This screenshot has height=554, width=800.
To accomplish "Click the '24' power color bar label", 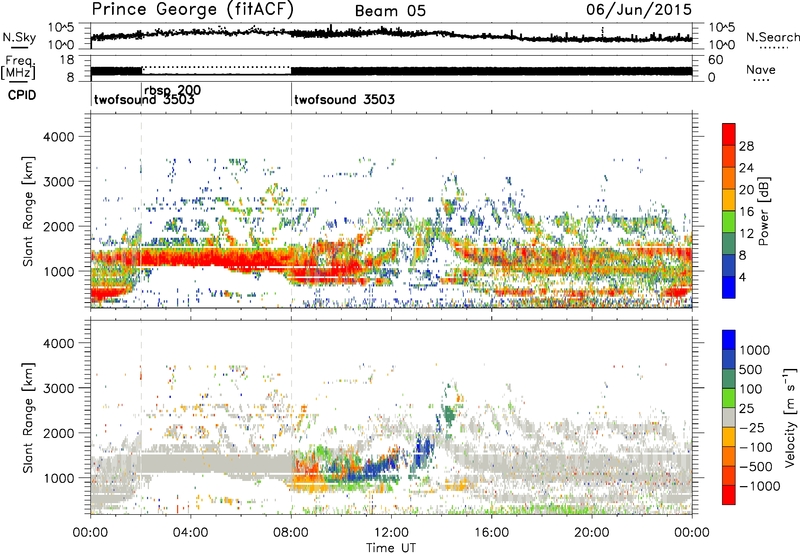I will click(x=746, y=168).
